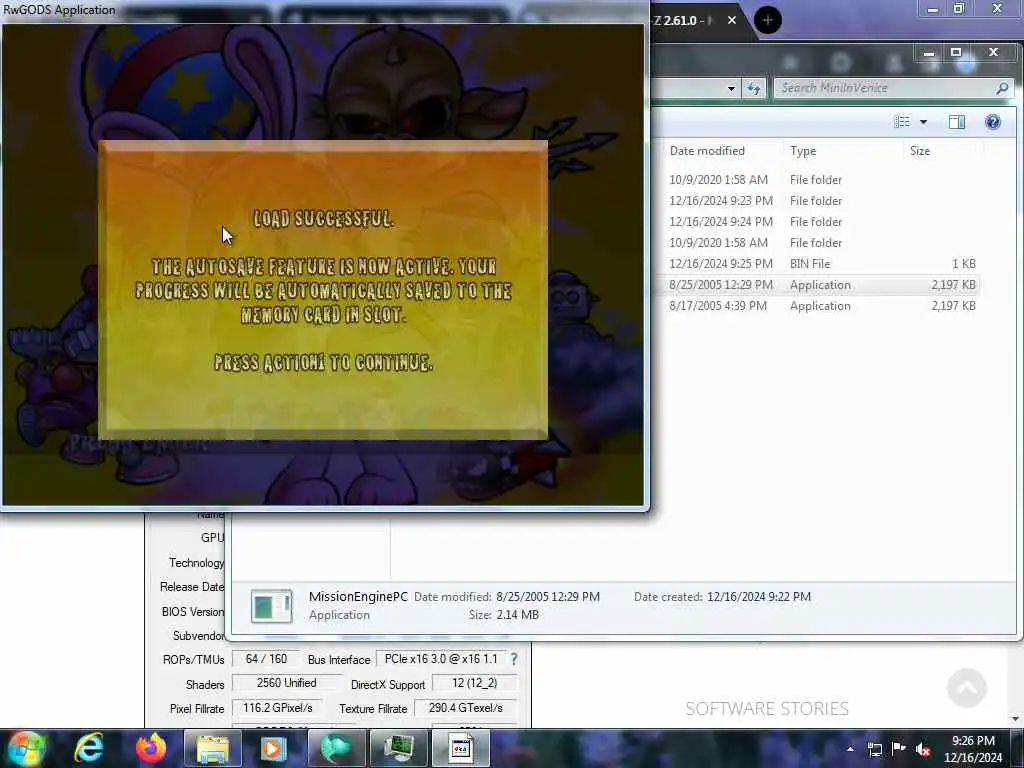Image resolution: width=1024 pixels, height=768 pixels.
Task: Open Explorer help with the question mark icon
Action: click(x=993, y=122)
